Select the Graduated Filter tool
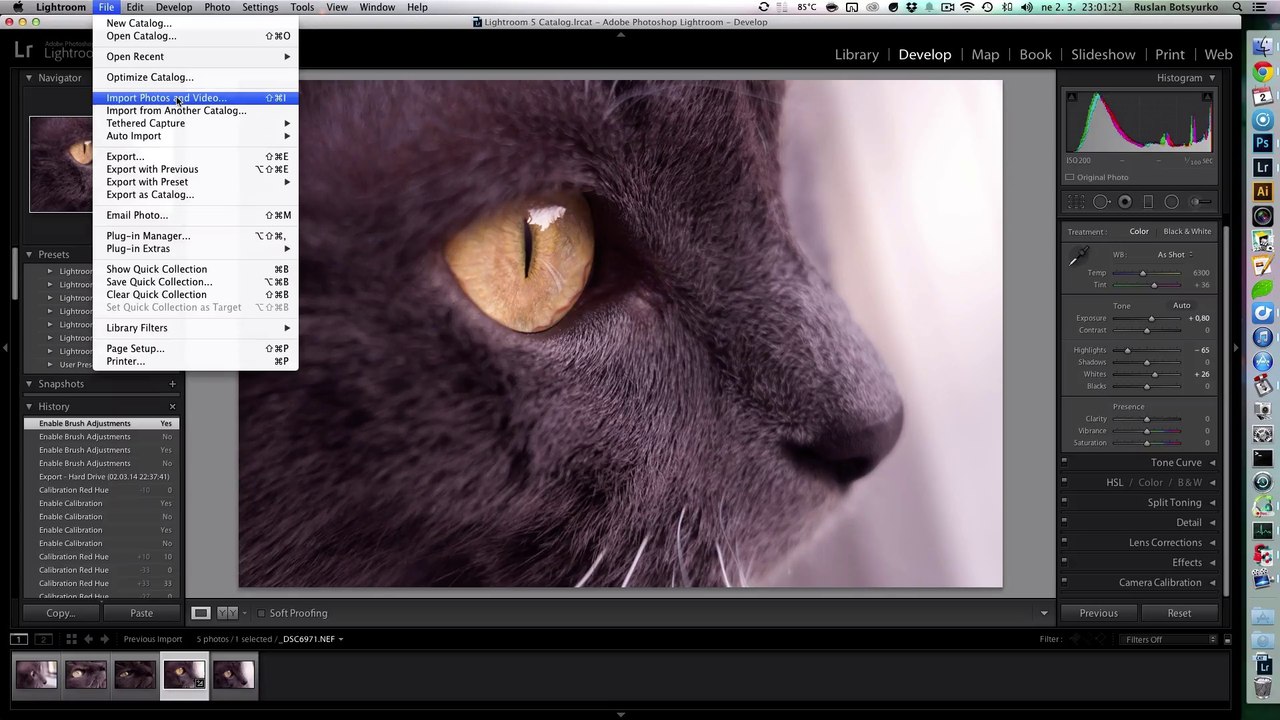Screen dimensions: 1280x720 (x=1148, y=202)
